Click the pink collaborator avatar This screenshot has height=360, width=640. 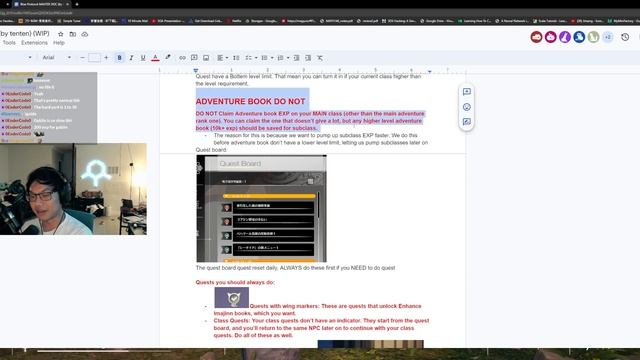[551, 37]
